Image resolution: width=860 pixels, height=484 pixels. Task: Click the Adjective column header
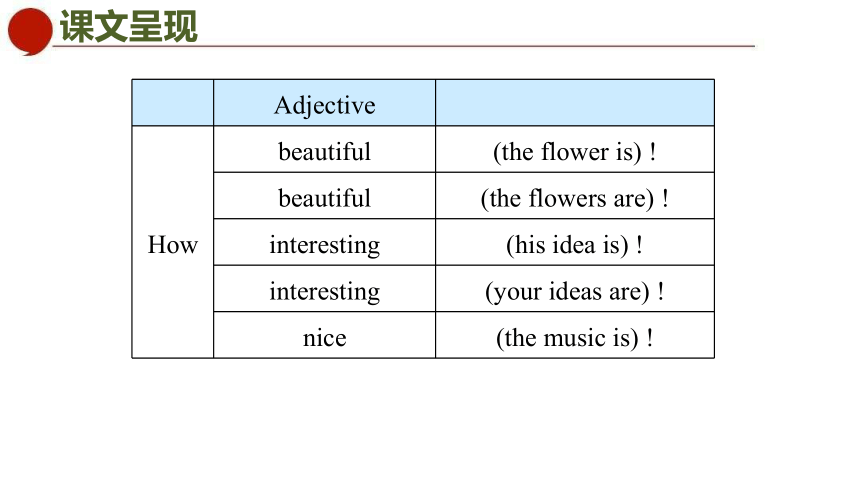tap(325, 103)
